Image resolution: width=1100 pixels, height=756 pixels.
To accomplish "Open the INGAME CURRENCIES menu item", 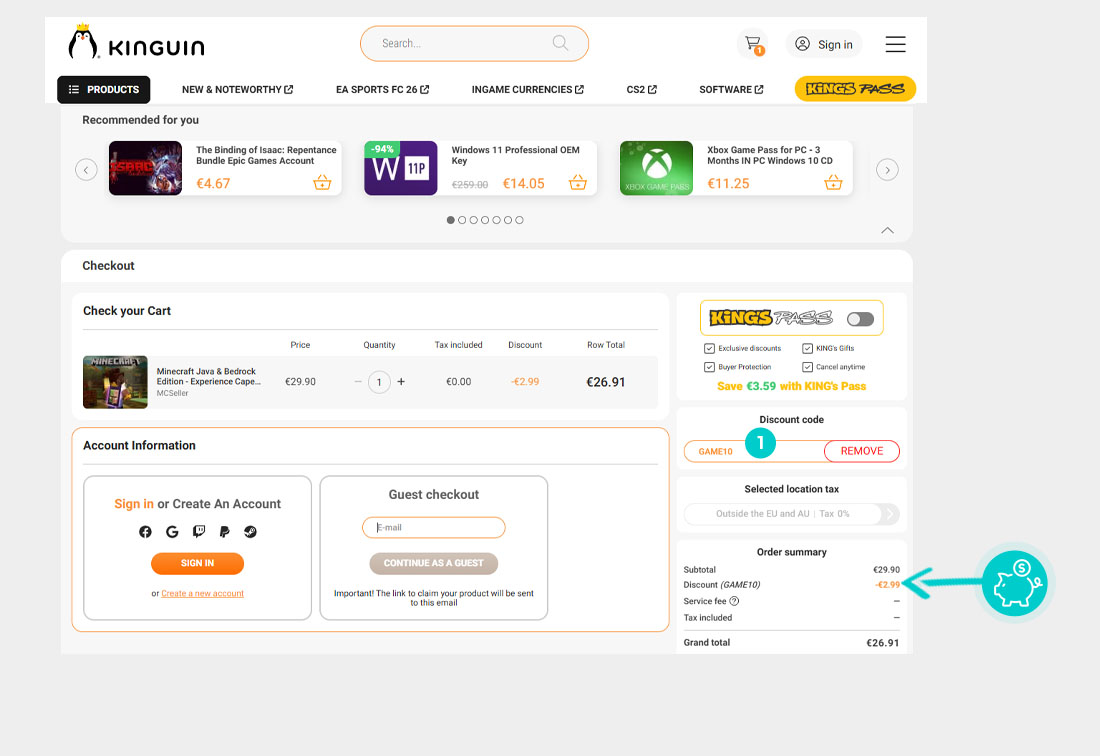I will (x=528, y=90).
